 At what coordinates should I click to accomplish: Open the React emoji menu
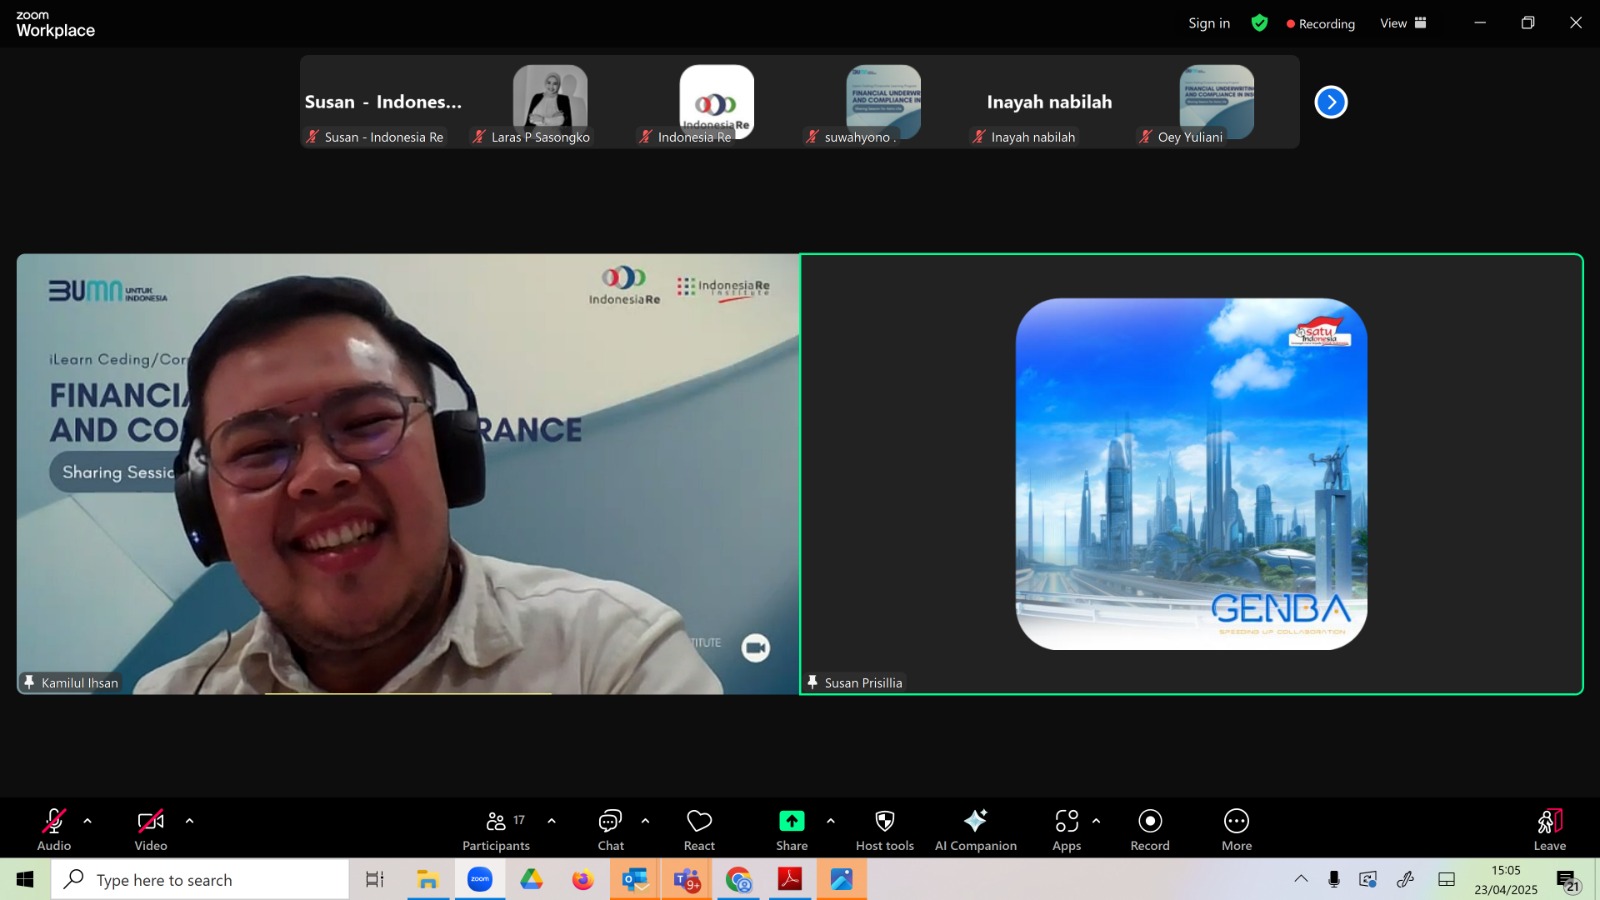point(699,830)
